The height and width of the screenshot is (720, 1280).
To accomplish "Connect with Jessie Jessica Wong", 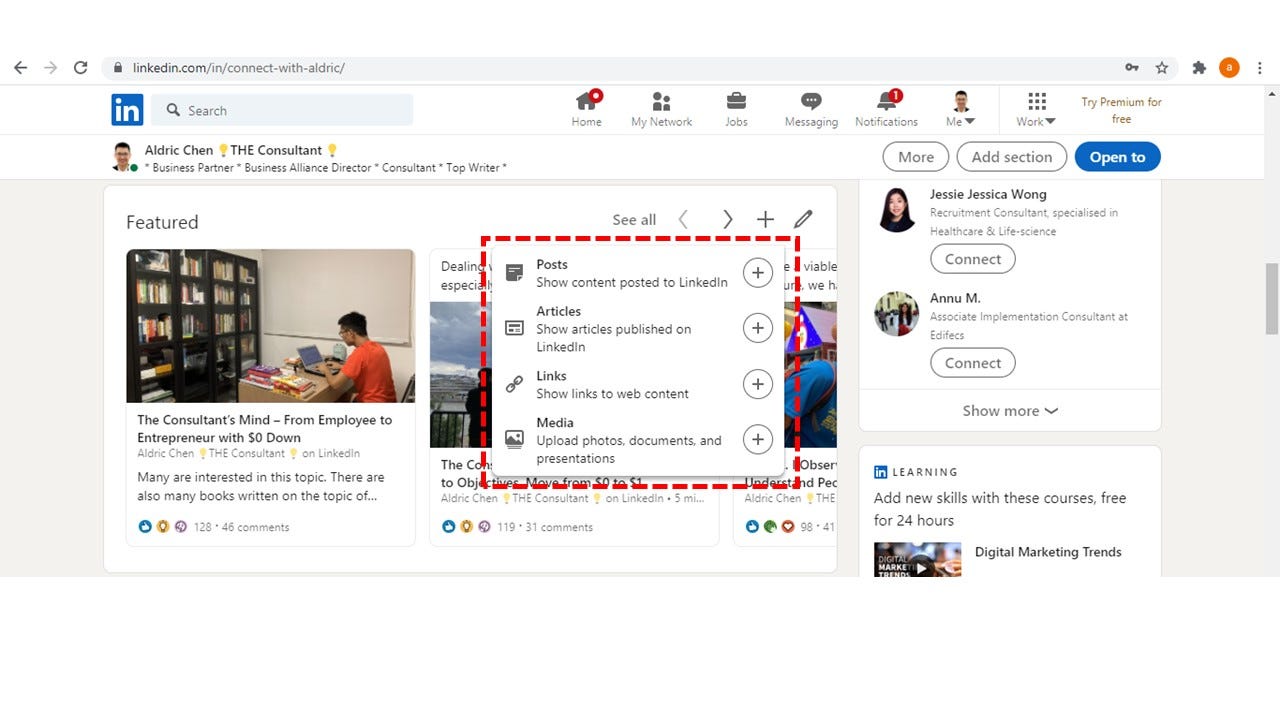I will pos(973,259).
